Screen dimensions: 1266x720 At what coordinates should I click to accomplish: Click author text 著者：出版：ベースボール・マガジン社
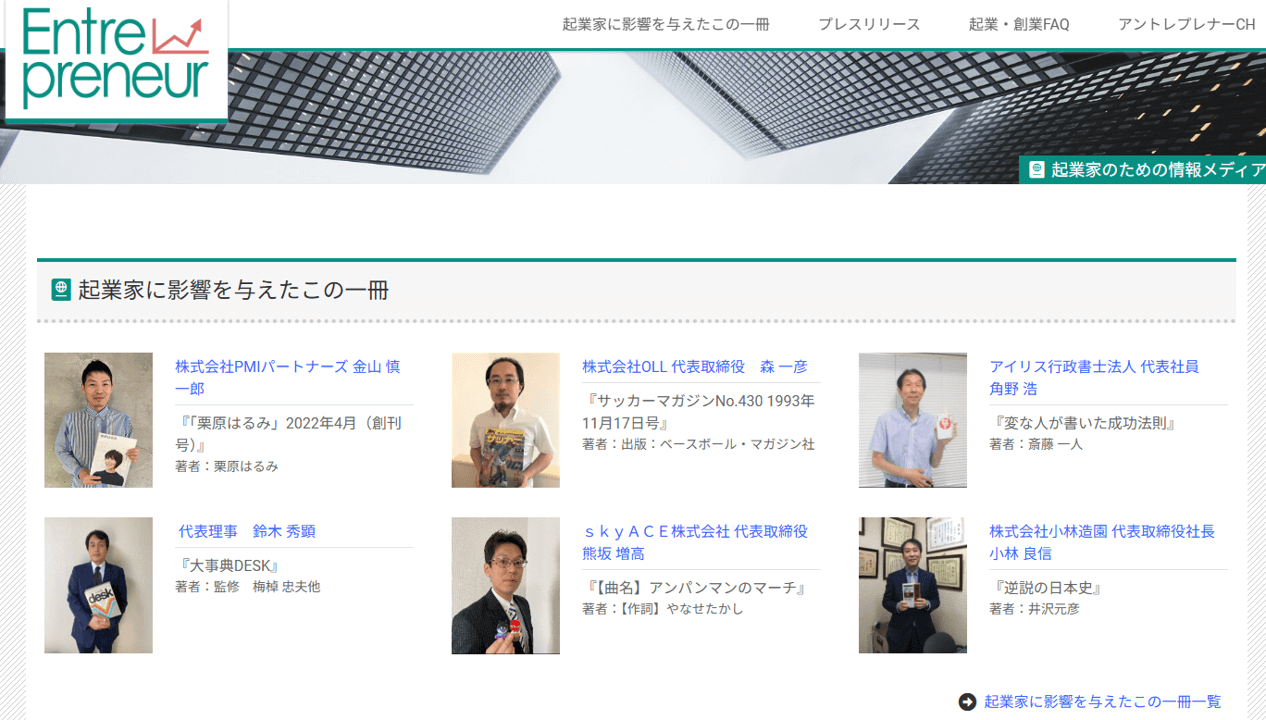(698, 444)
